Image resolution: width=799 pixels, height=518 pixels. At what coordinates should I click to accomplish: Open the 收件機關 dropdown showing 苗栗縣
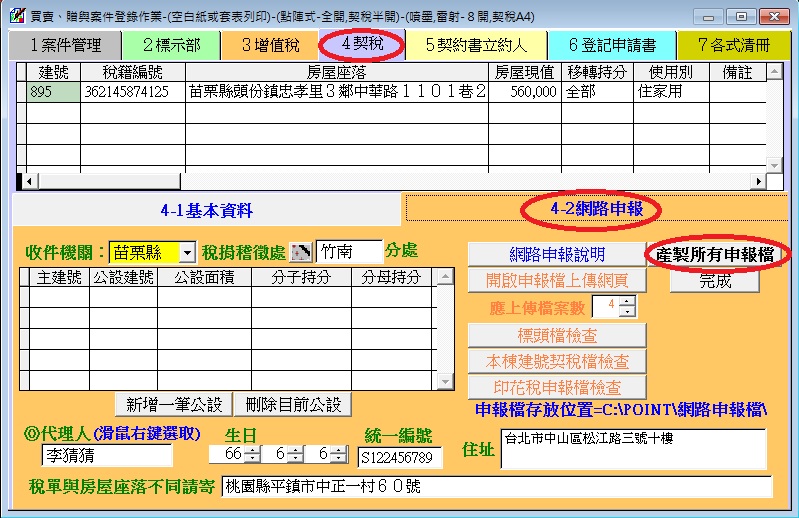[187, 253]
